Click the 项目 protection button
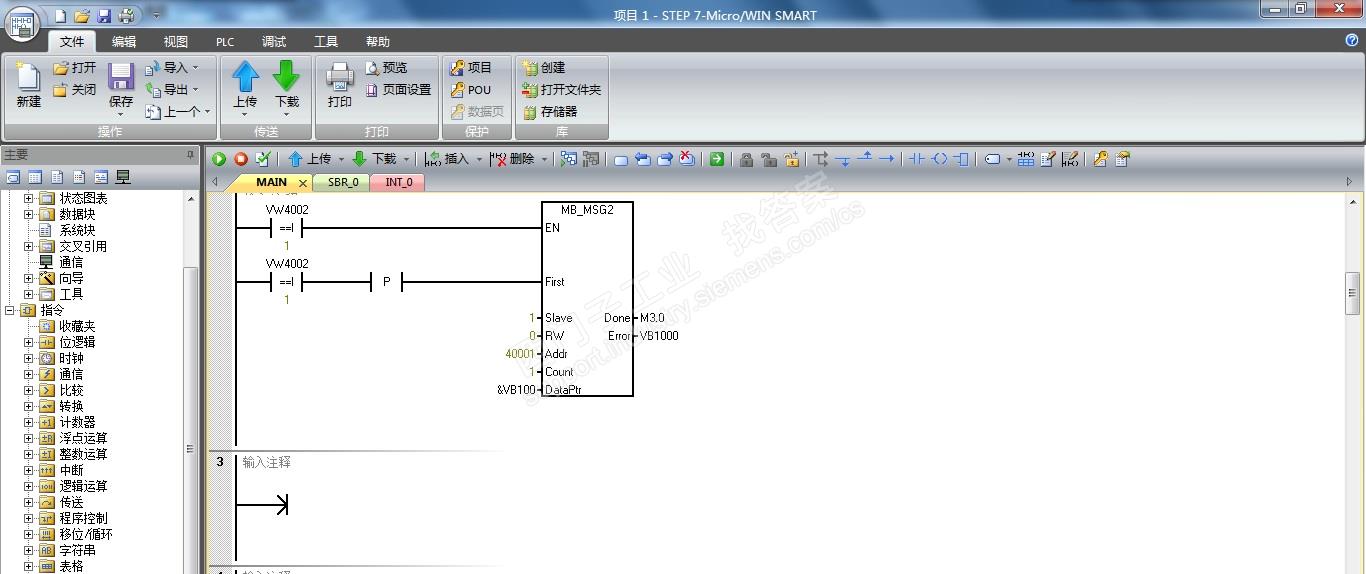Viewport: 1366px width, 574px height. [x=471, y=67]
